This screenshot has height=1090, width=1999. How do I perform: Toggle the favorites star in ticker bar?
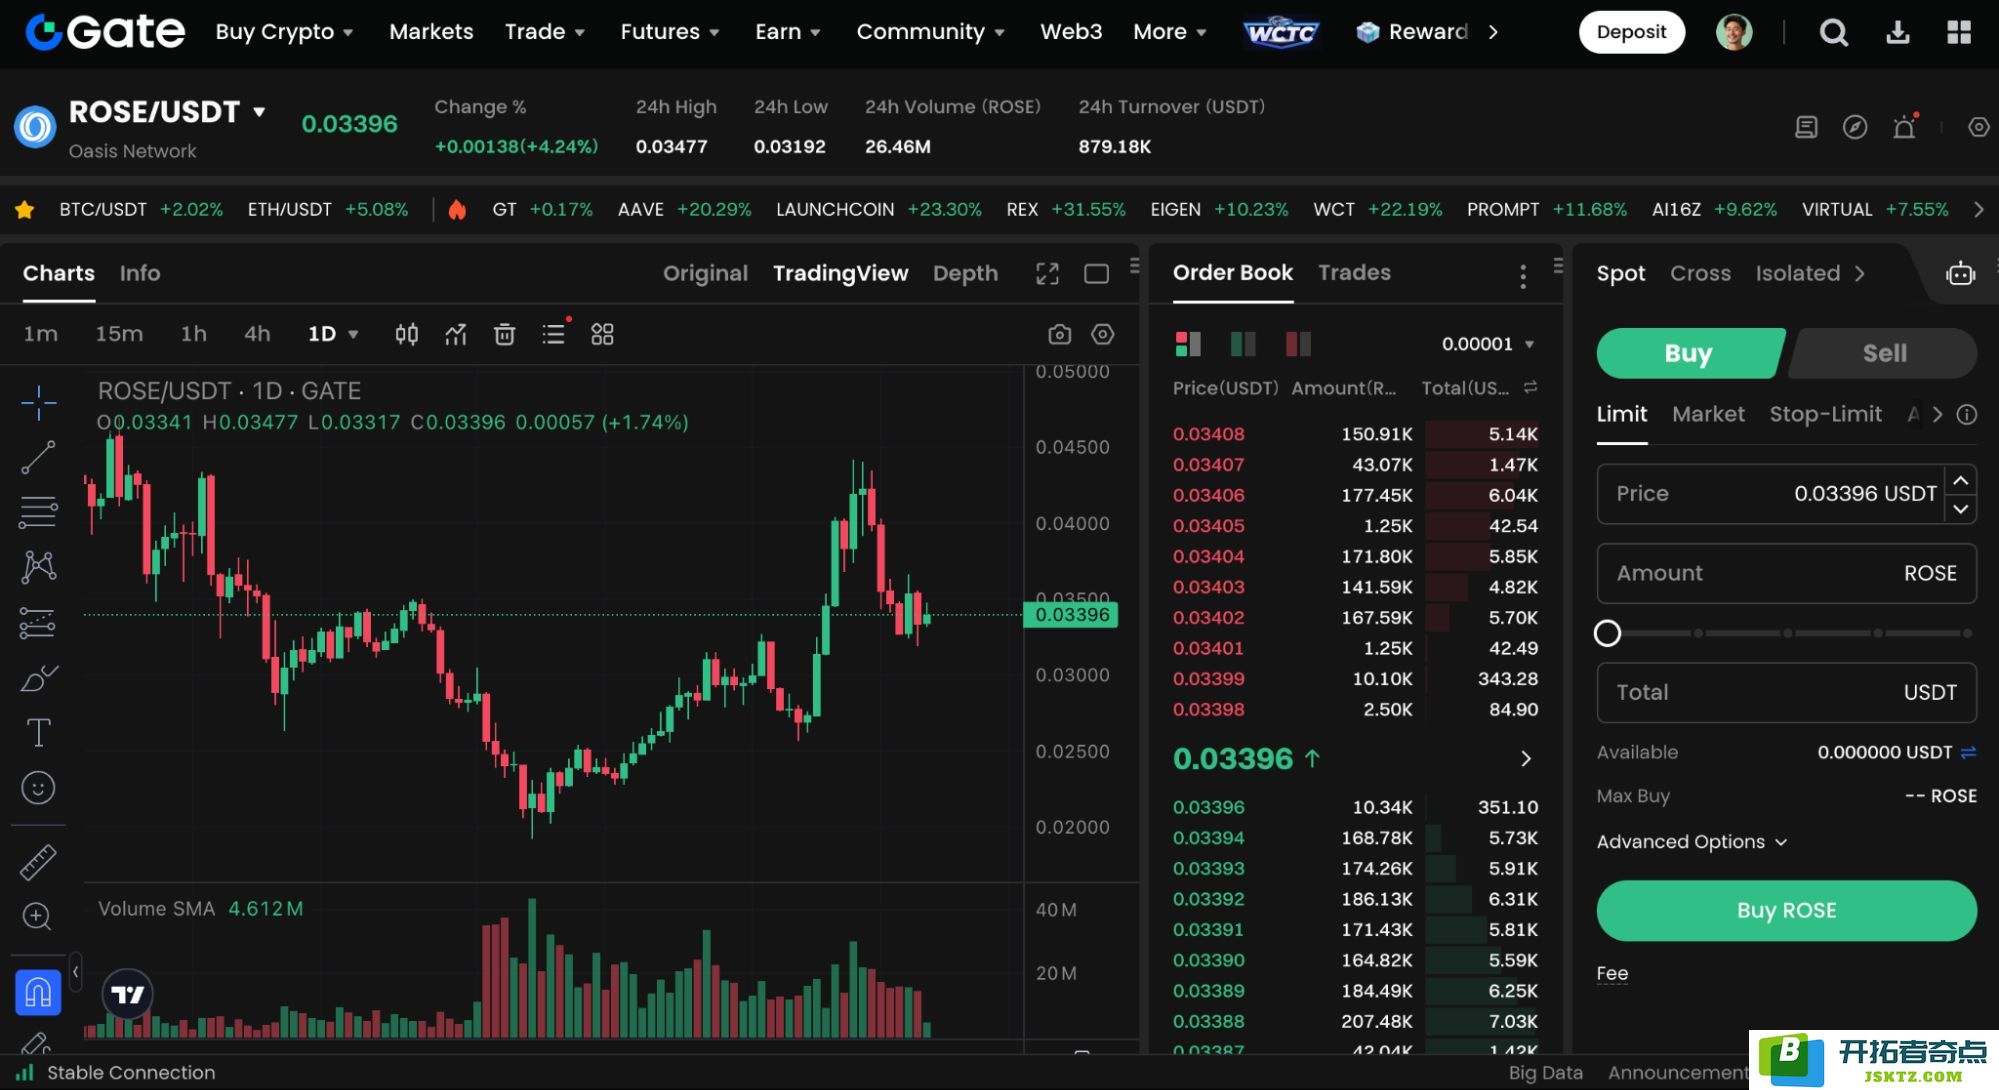[25, 209]
